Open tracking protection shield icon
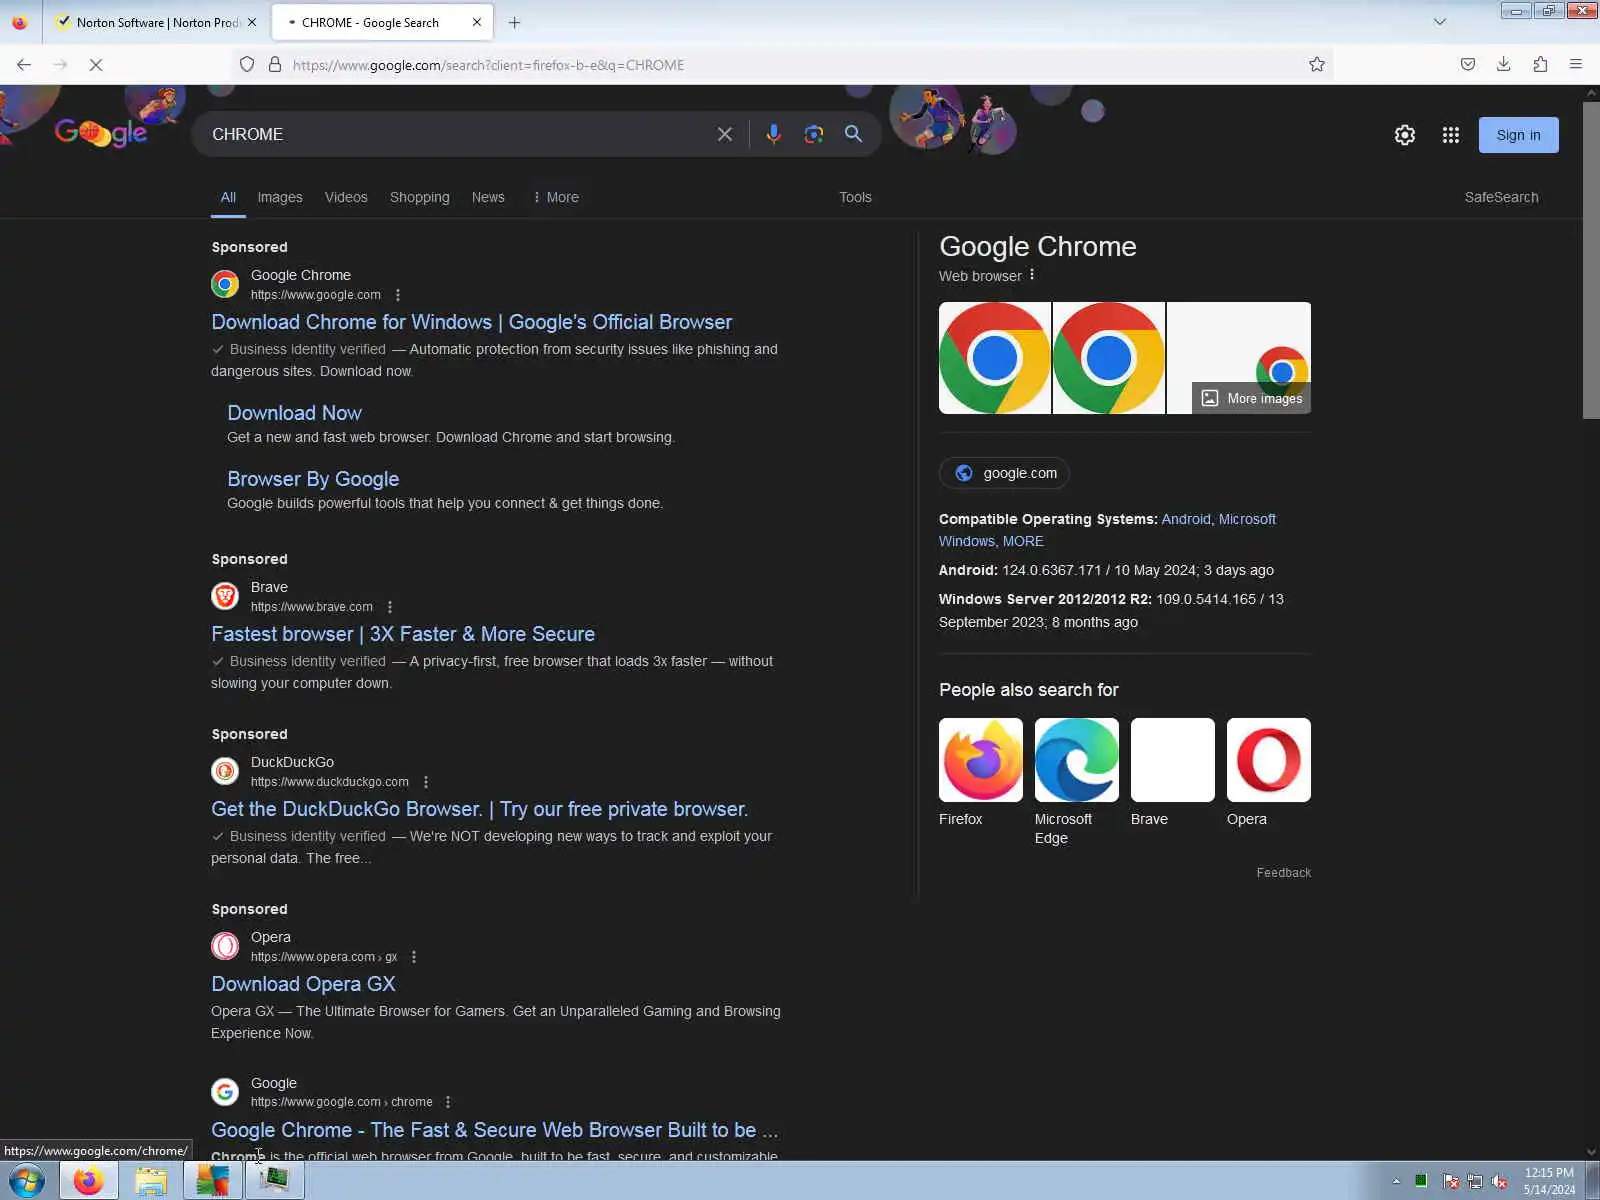1600x1200 pixels. (x=247, y=65)
